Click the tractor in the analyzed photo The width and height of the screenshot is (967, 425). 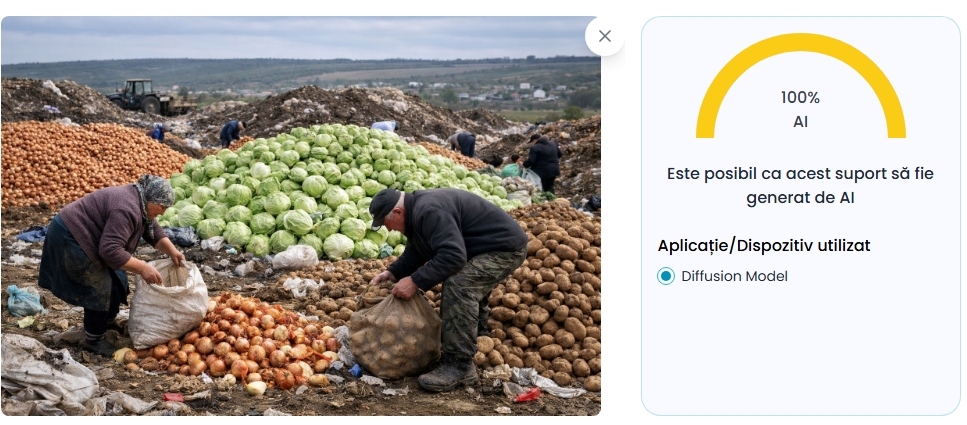146,97
